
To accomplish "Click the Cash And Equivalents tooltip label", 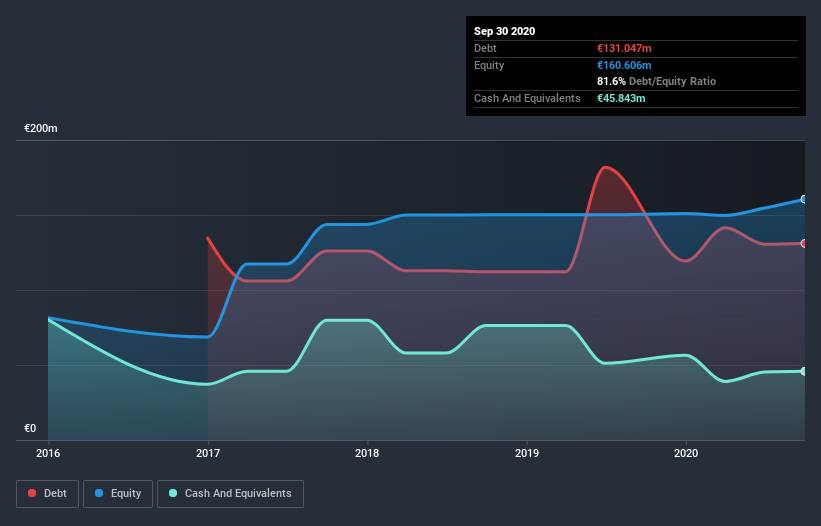I will pos(527,98).
